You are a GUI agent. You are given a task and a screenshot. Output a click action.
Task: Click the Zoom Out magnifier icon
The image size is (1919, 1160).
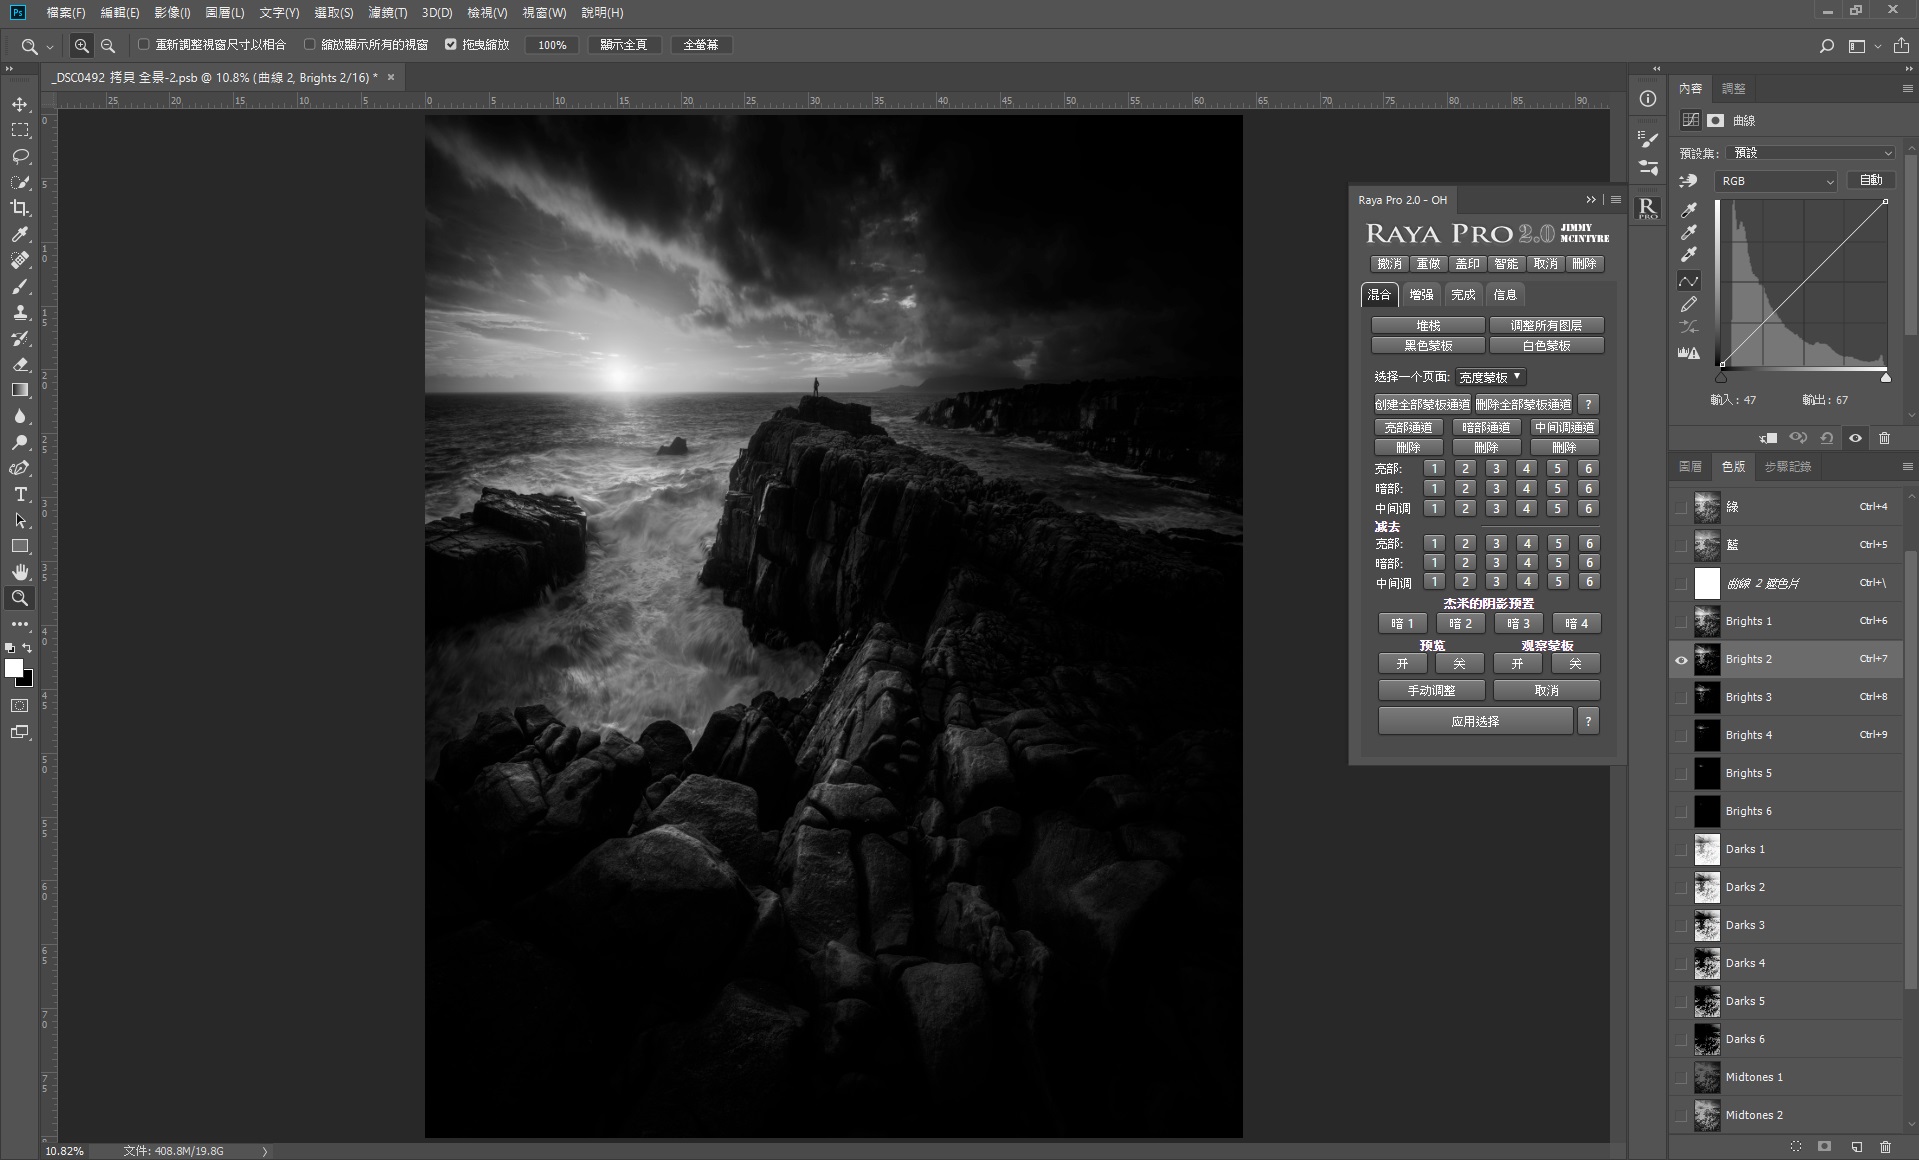click(x=108, y=45)
